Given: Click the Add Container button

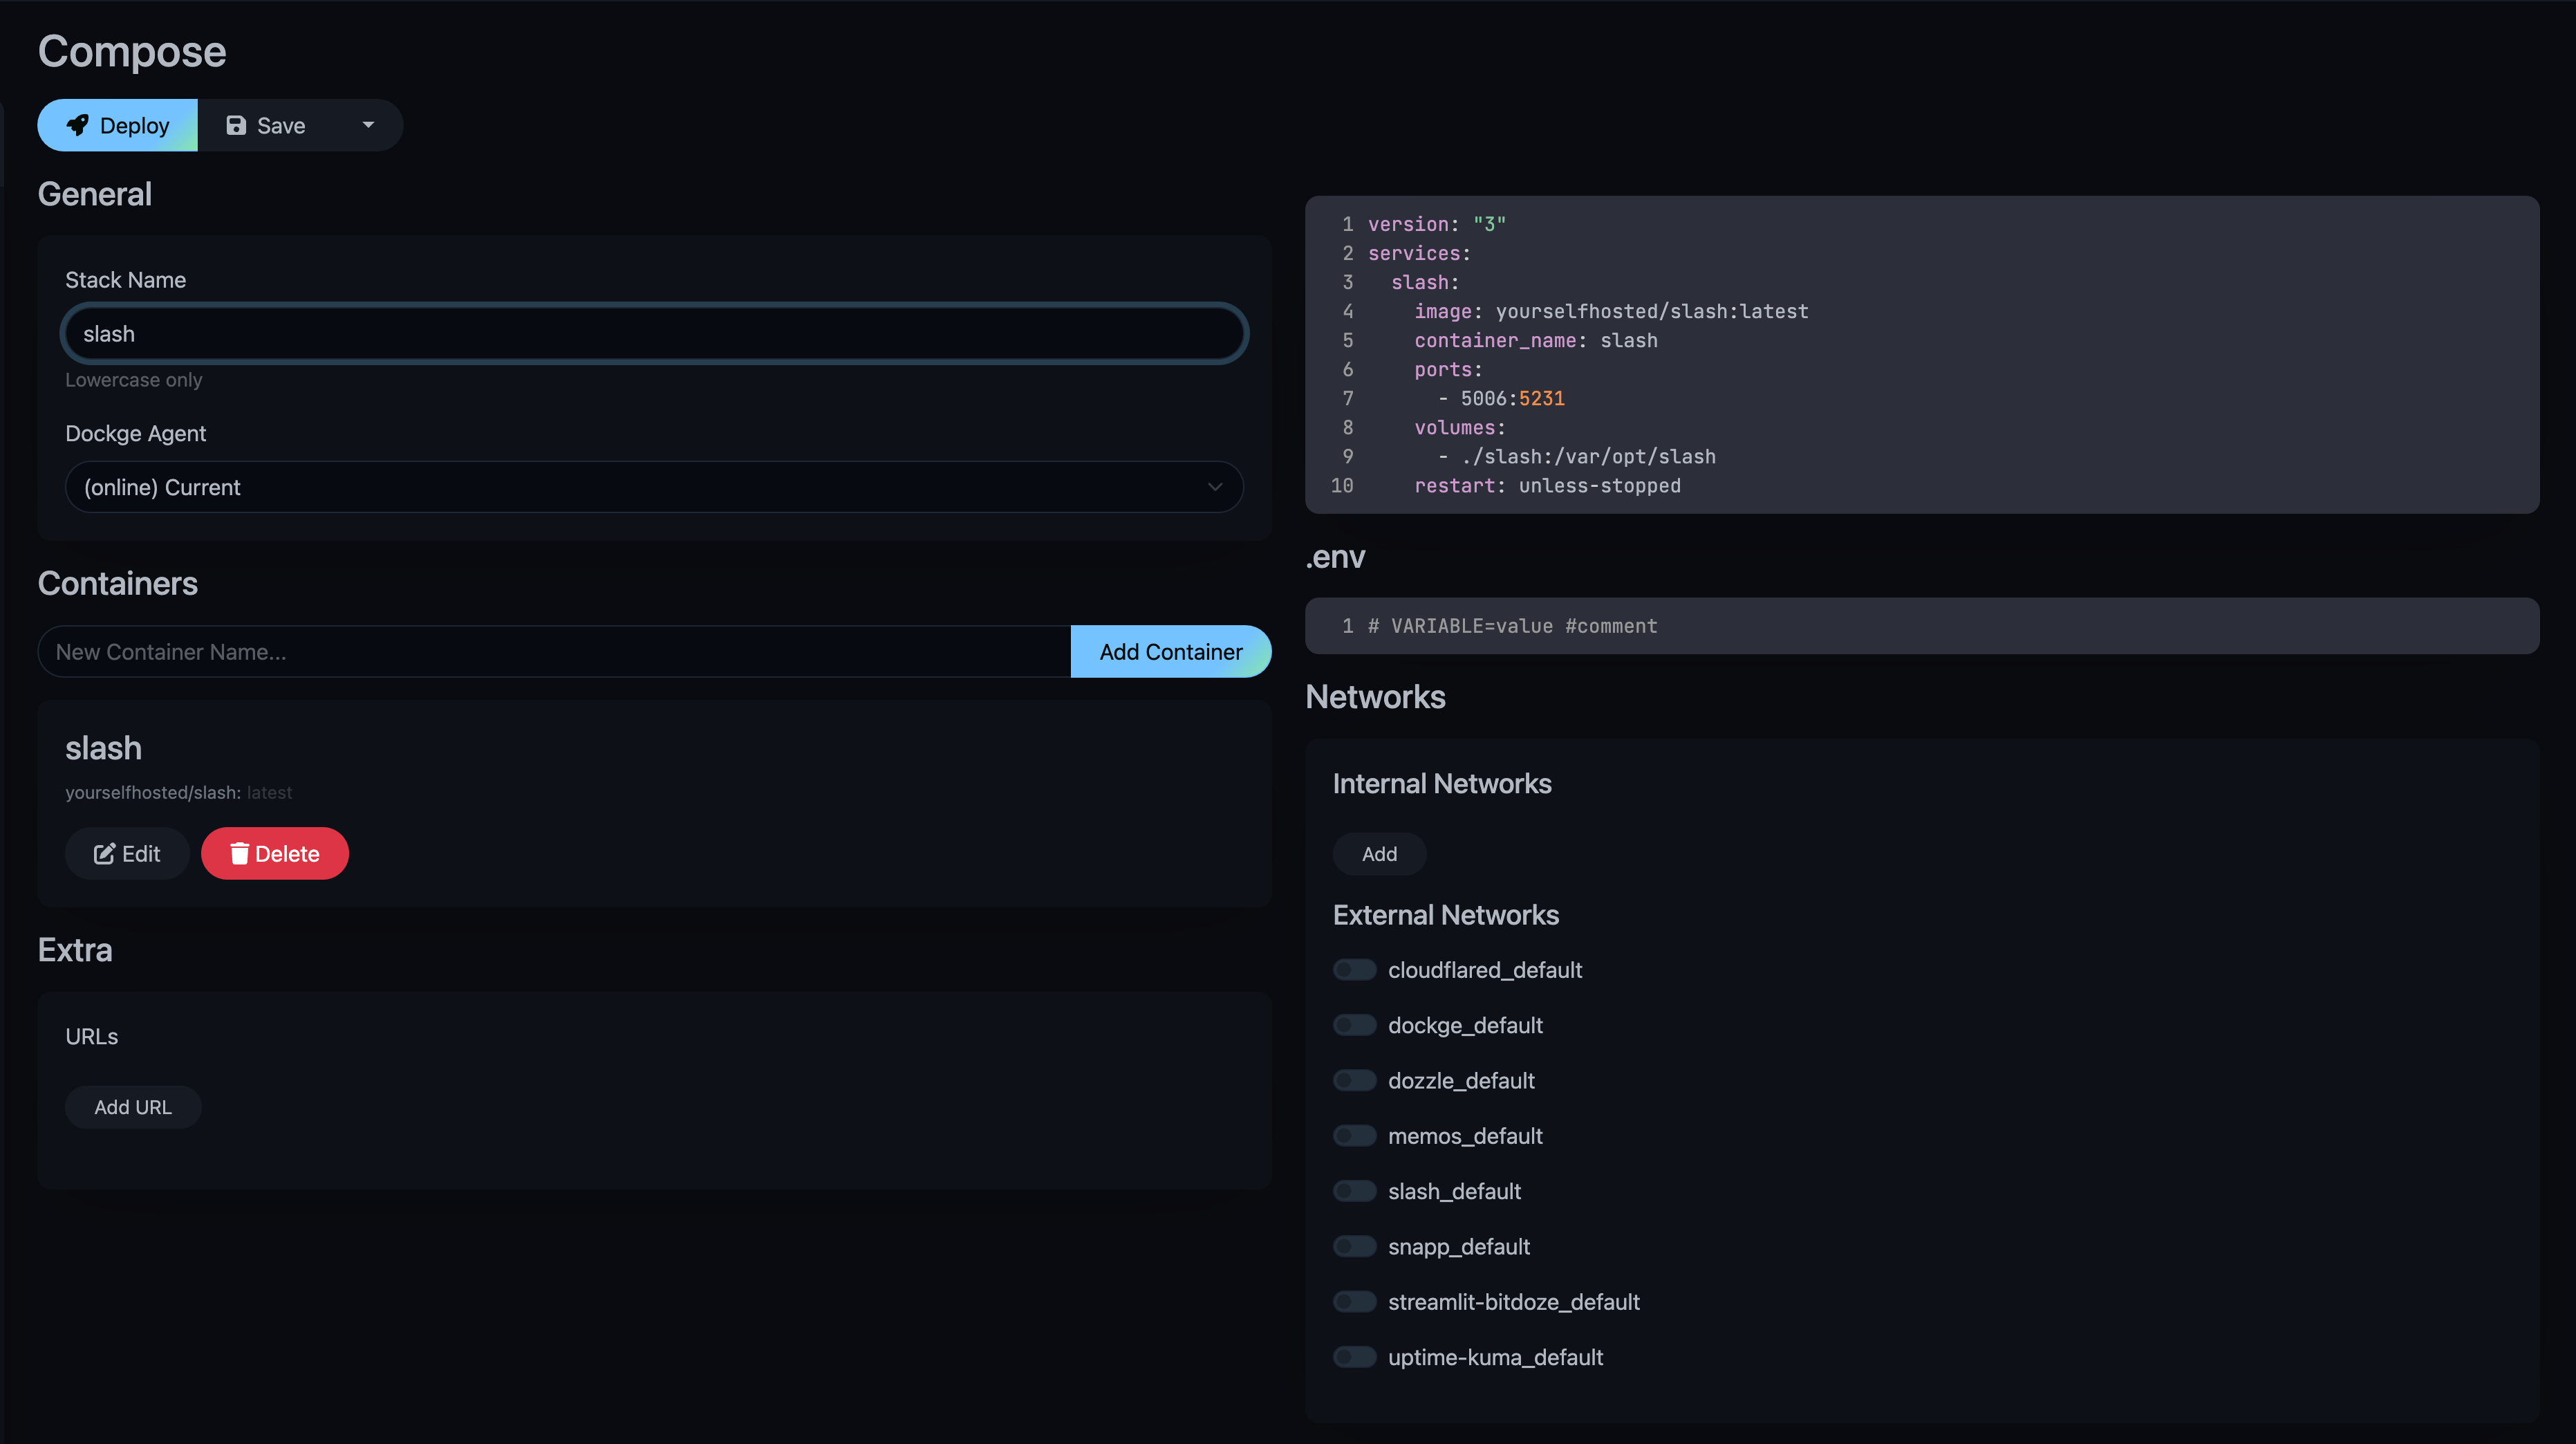Looking at the screenshot, I should pyautogui.click(x=1170, y=652).
